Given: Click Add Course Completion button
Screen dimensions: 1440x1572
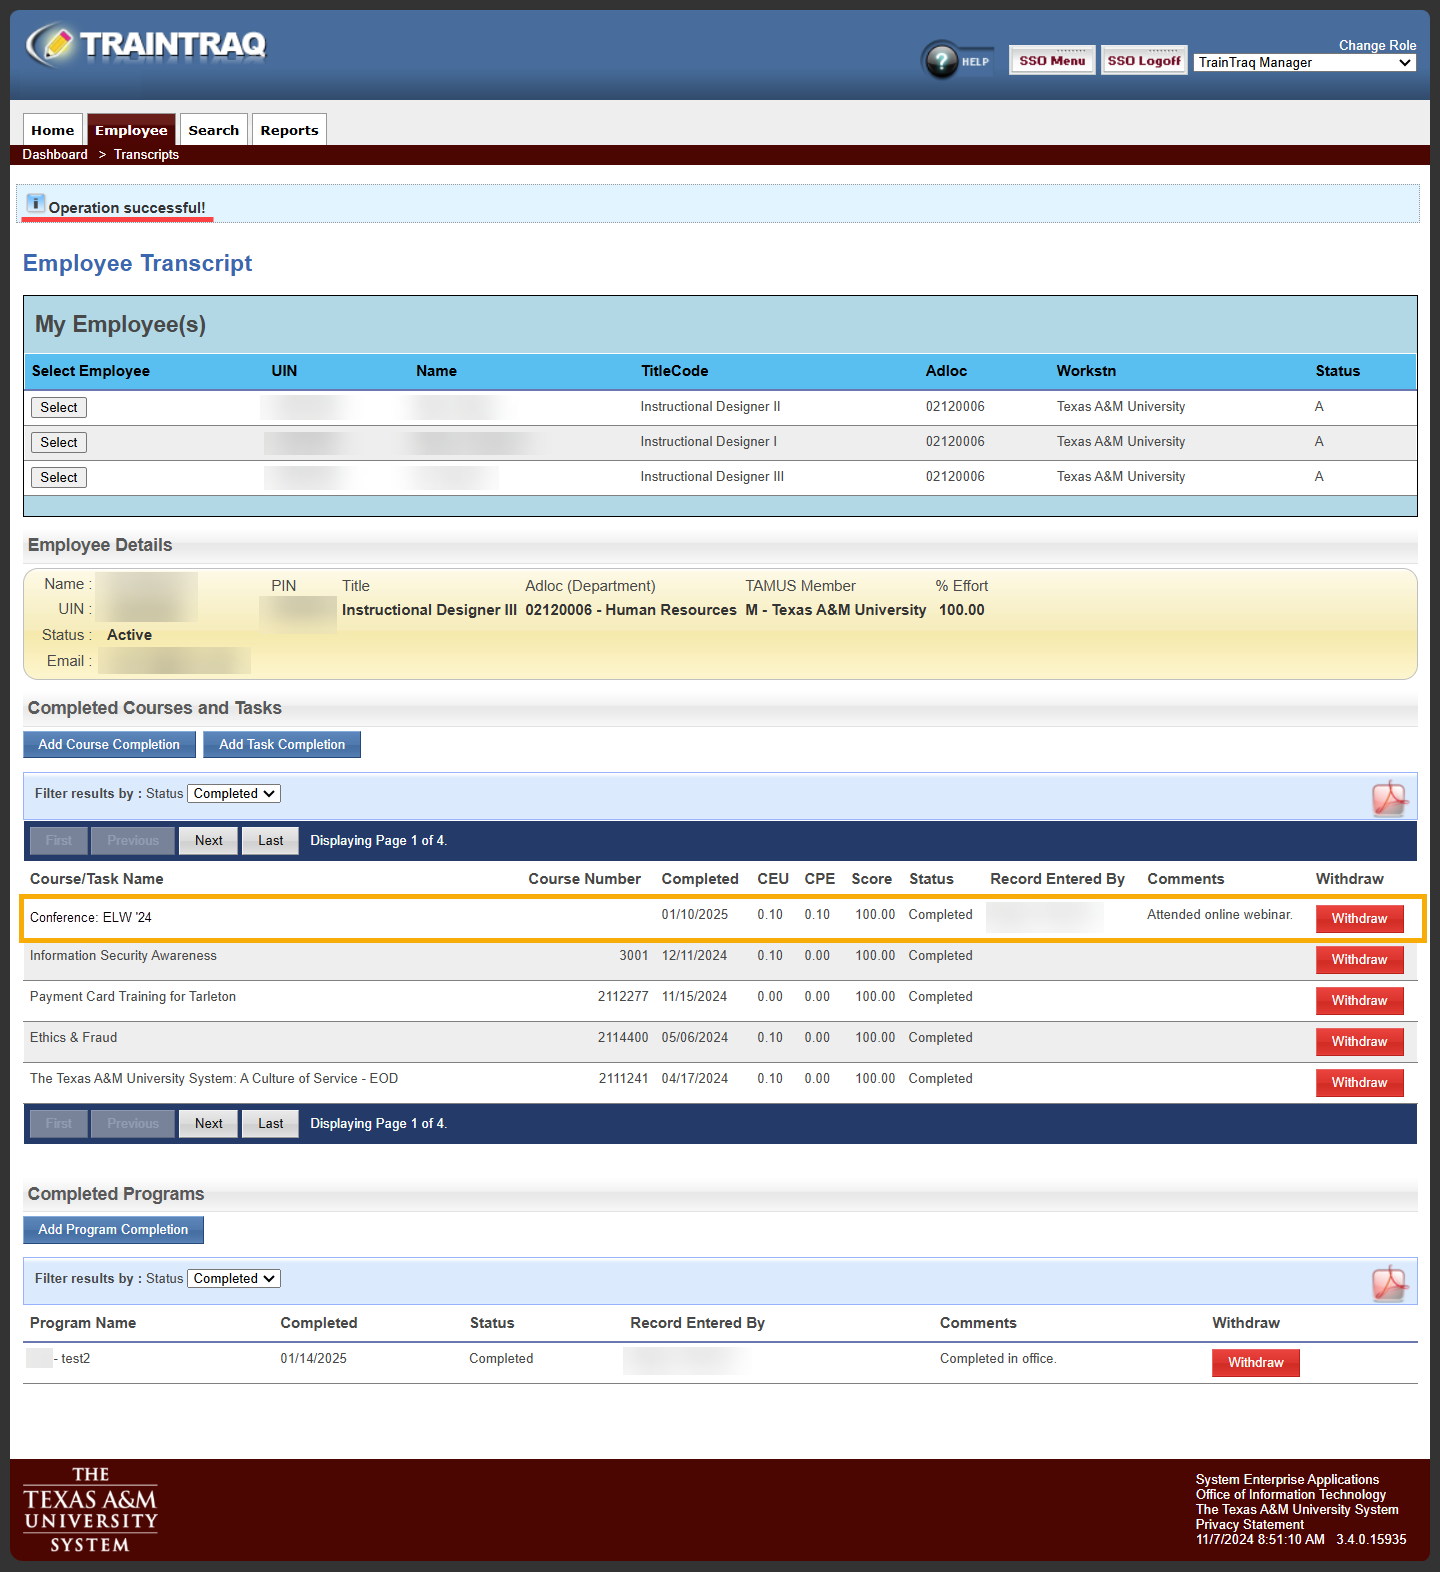Looking at the screenshot, I should tap(109, 745).
